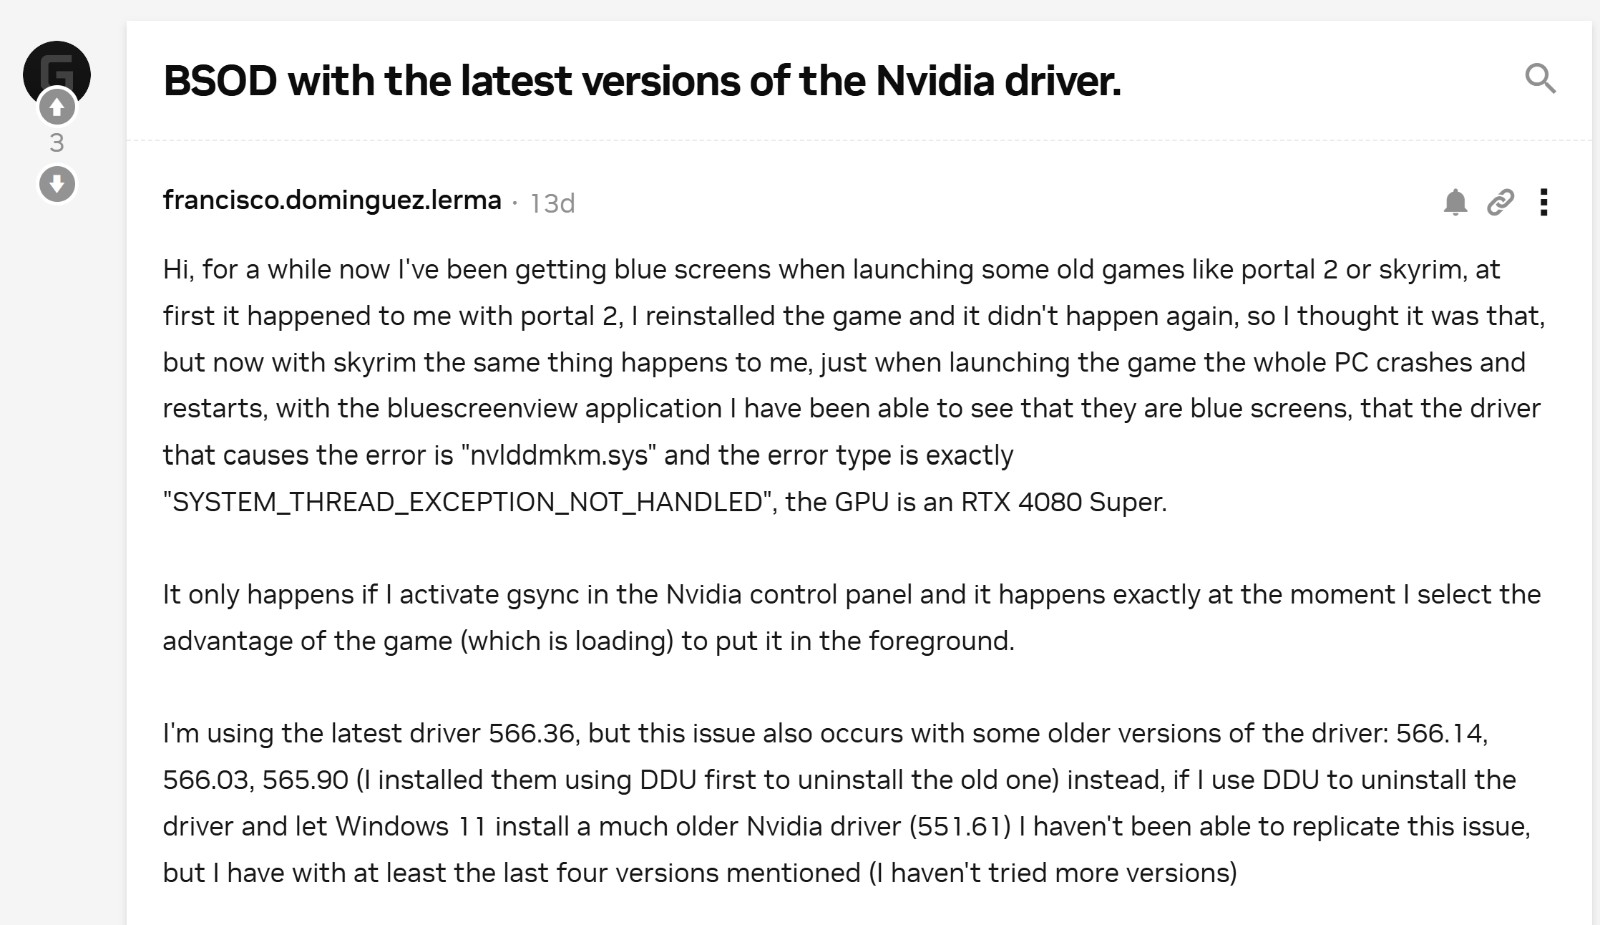This screenshot has width=1600, height=925.
Task: Click the notification bell on the post
Action: (1455, 203)
